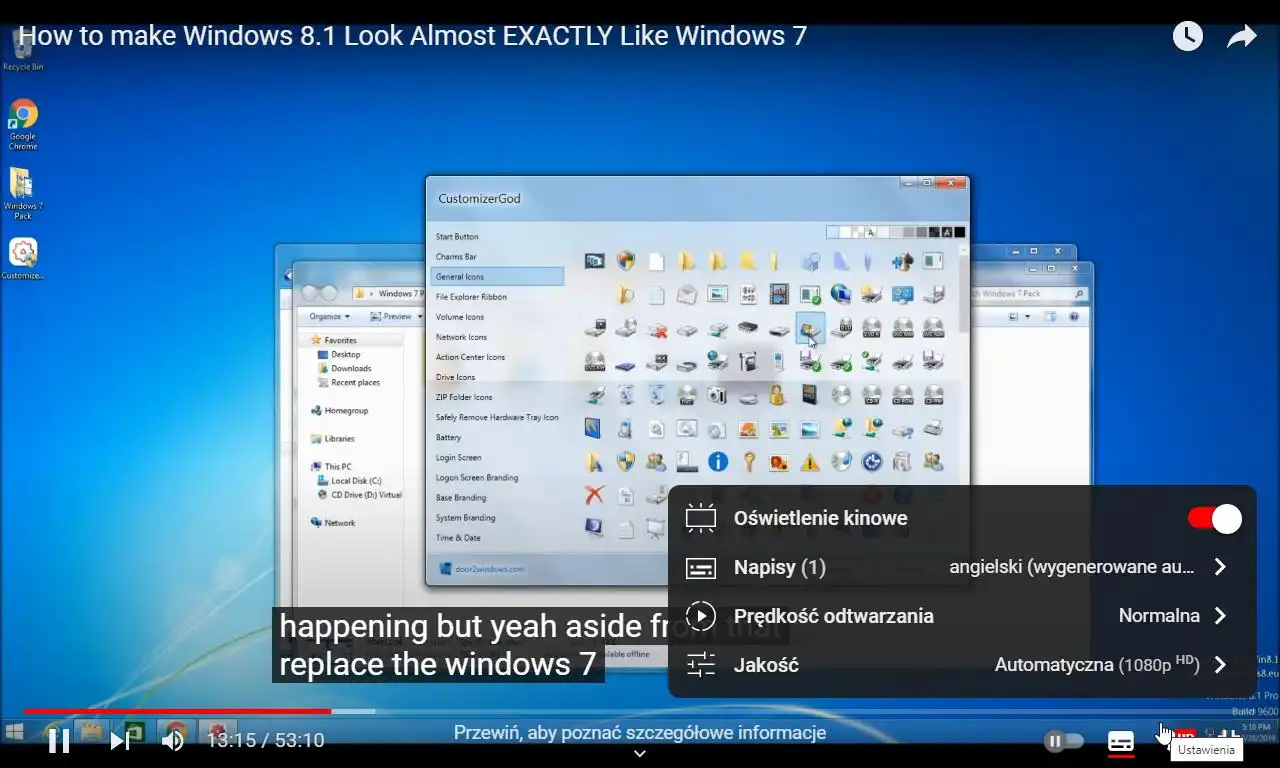The image size is (1280, 768).
Task: Select Battery in the CustomizerGod list
Action: 448,437
